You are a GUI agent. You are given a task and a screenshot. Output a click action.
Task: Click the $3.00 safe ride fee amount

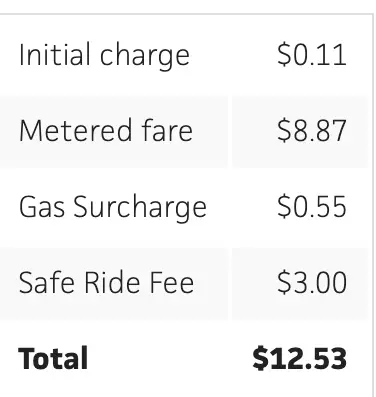(x=312, y=282)
